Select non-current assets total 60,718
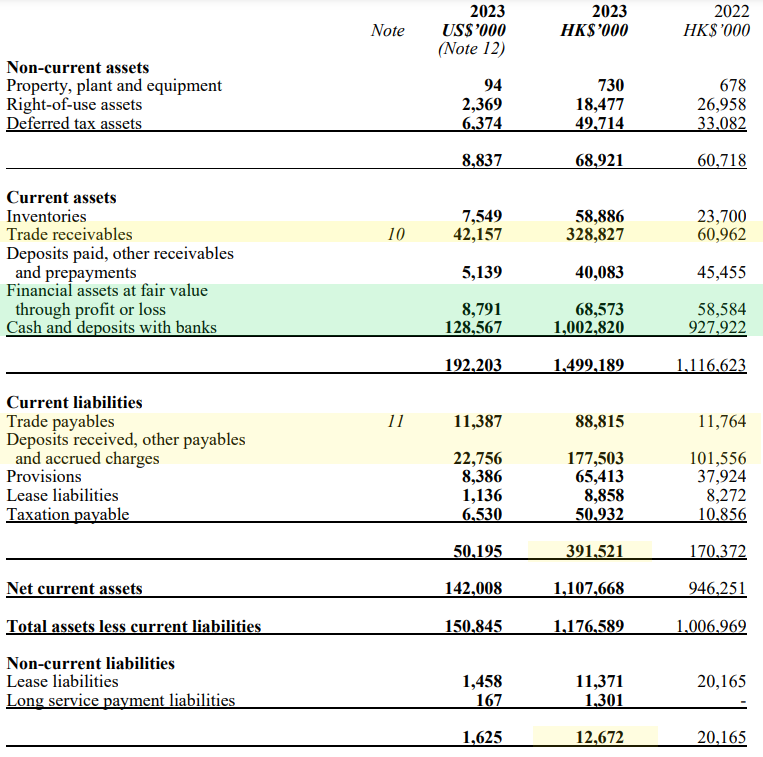 click(x=722, y=160)
